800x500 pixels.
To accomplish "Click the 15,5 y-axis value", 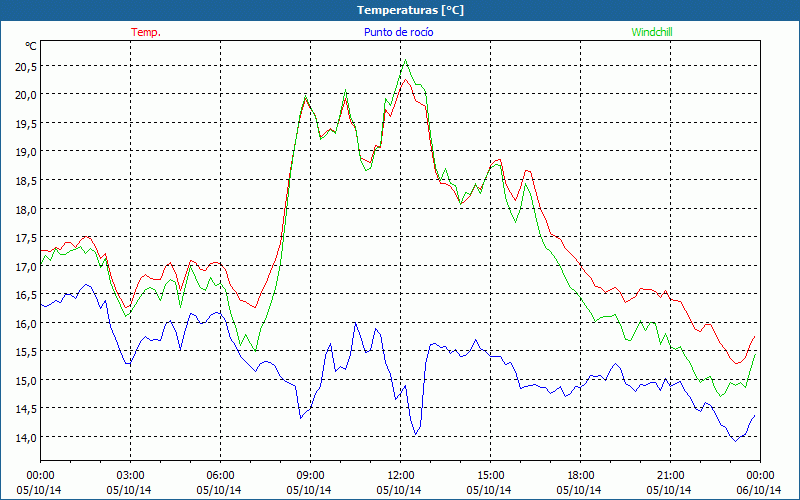I will [26, 352].
